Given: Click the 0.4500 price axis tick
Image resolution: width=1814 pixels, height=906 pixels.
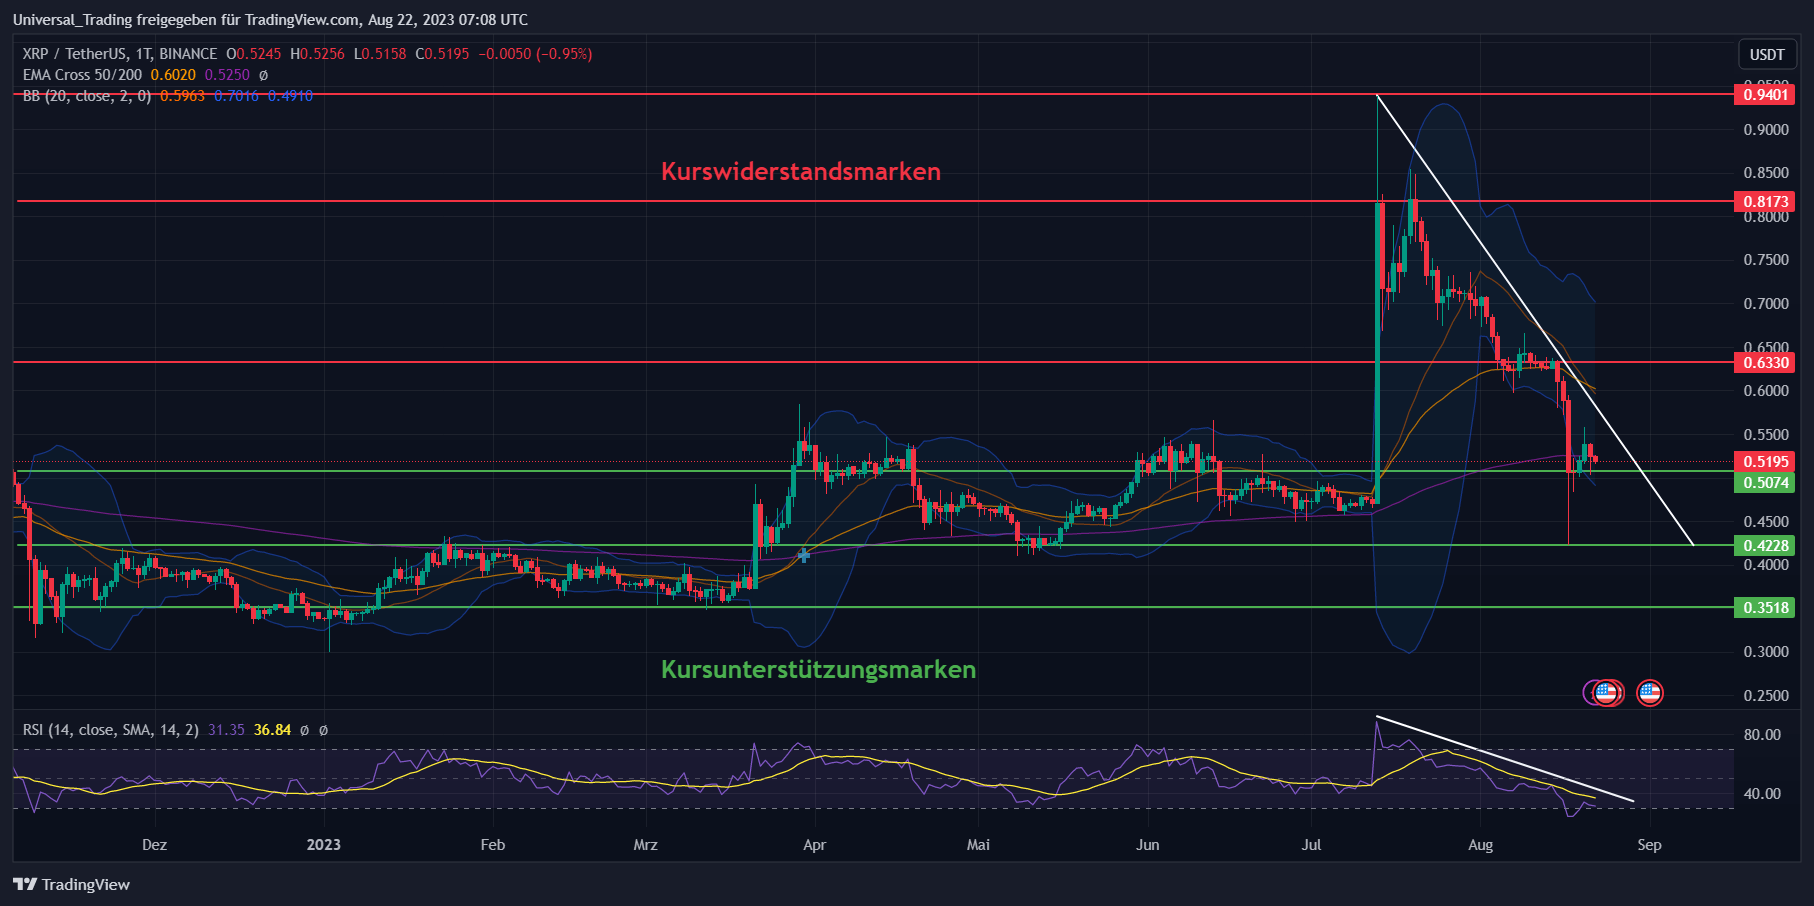Looking at the screenshot, I should (x=1766, y=522).
